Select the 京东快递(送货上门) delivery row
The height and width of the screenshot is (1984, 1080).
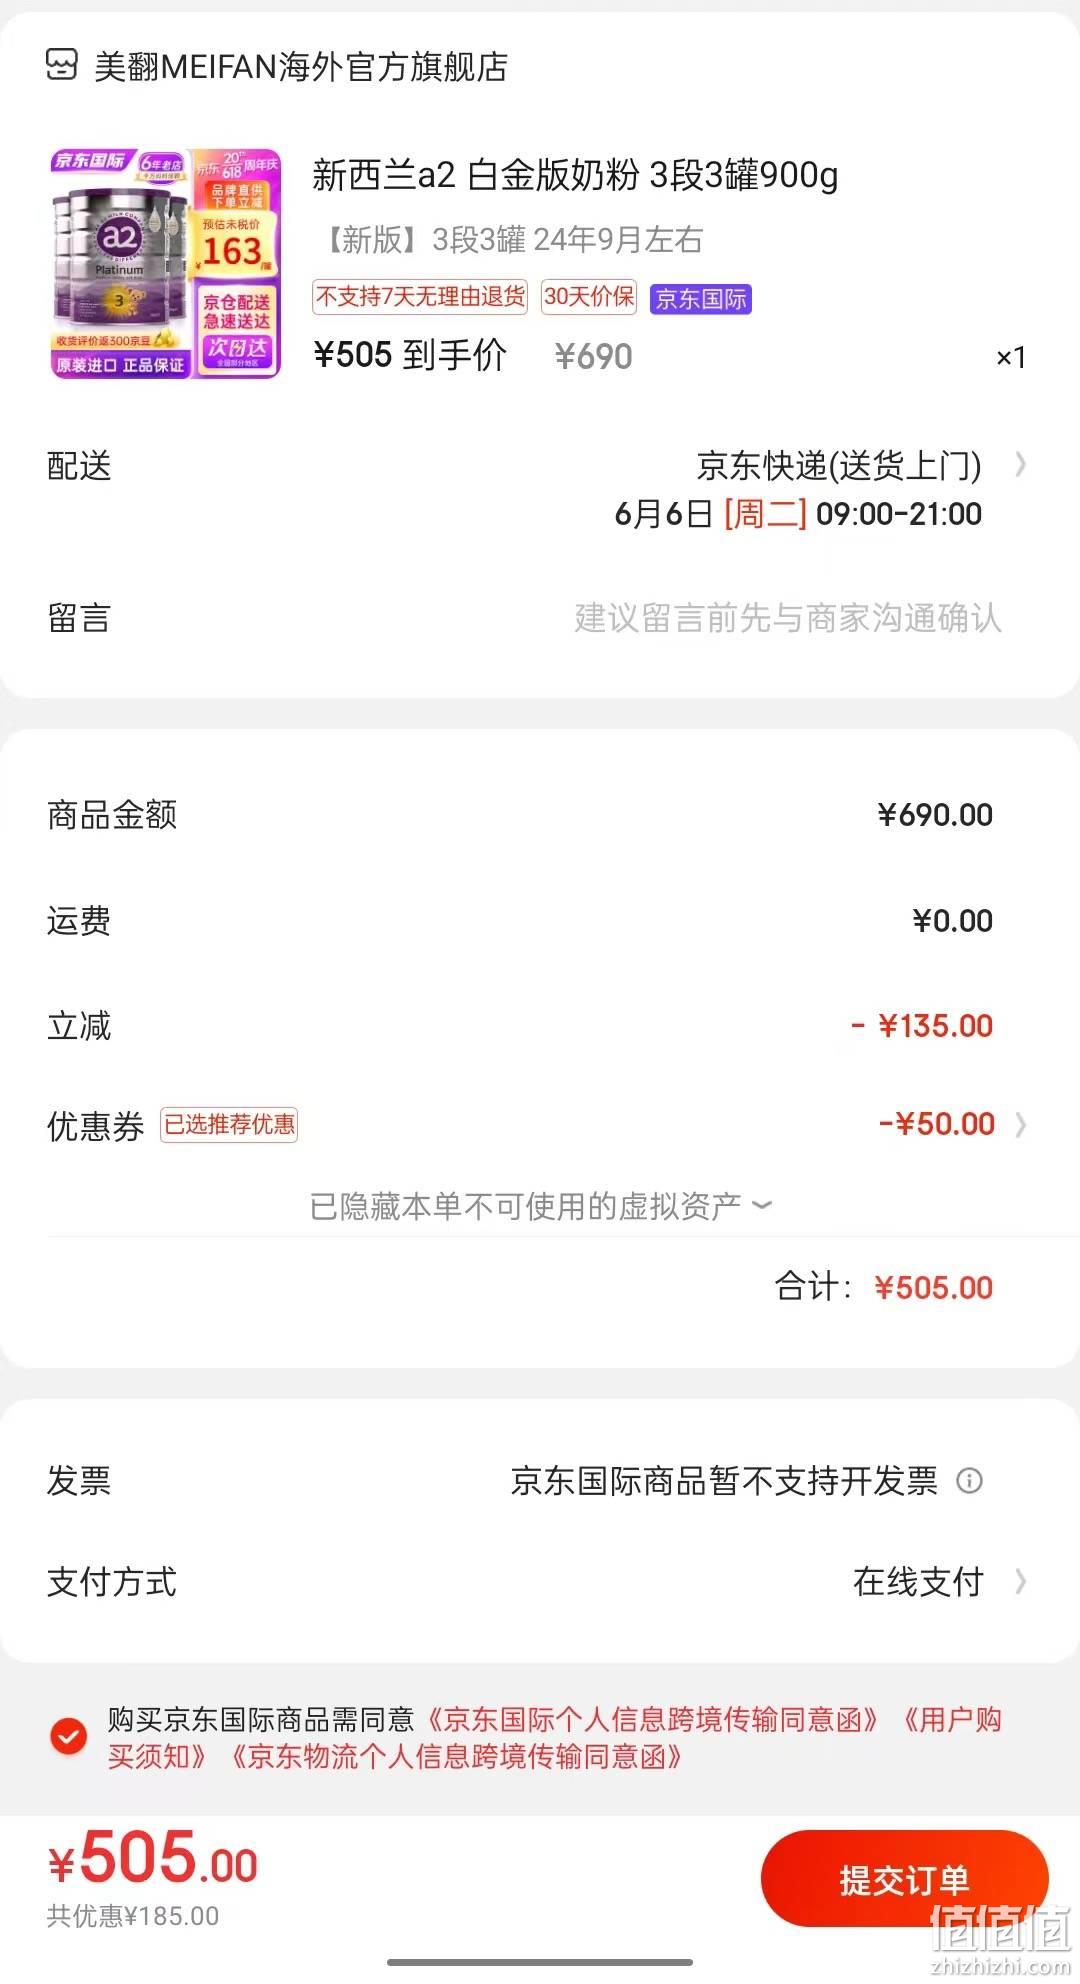click(x=540, y=490)
